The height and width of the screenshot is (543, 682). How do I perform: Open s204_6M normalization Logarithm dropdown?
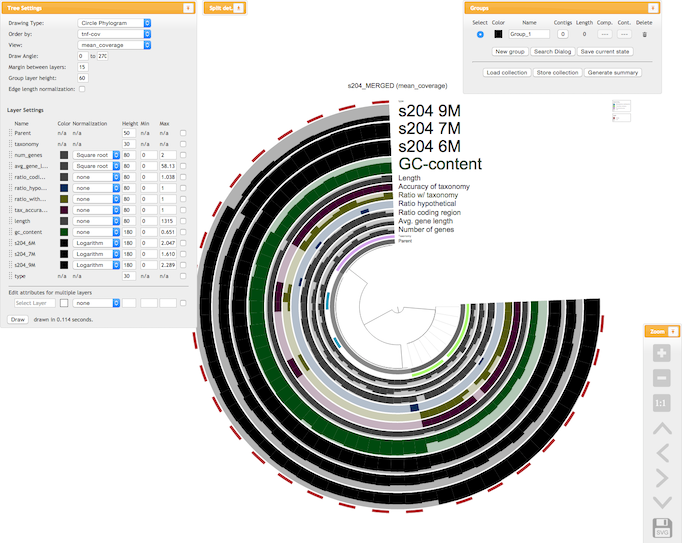pyautogui.click(x=96, y=243)
